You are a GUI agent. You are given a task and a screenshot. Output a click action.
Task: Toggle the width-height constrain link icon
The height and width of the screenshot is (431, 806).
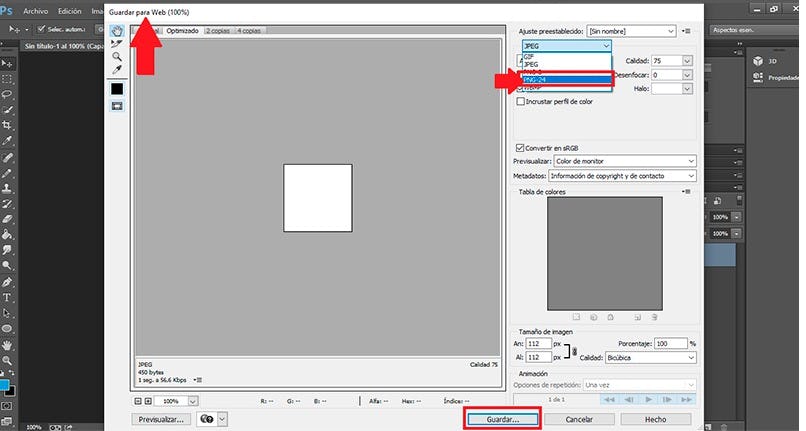pyautogui.click(x=573, y=350)
